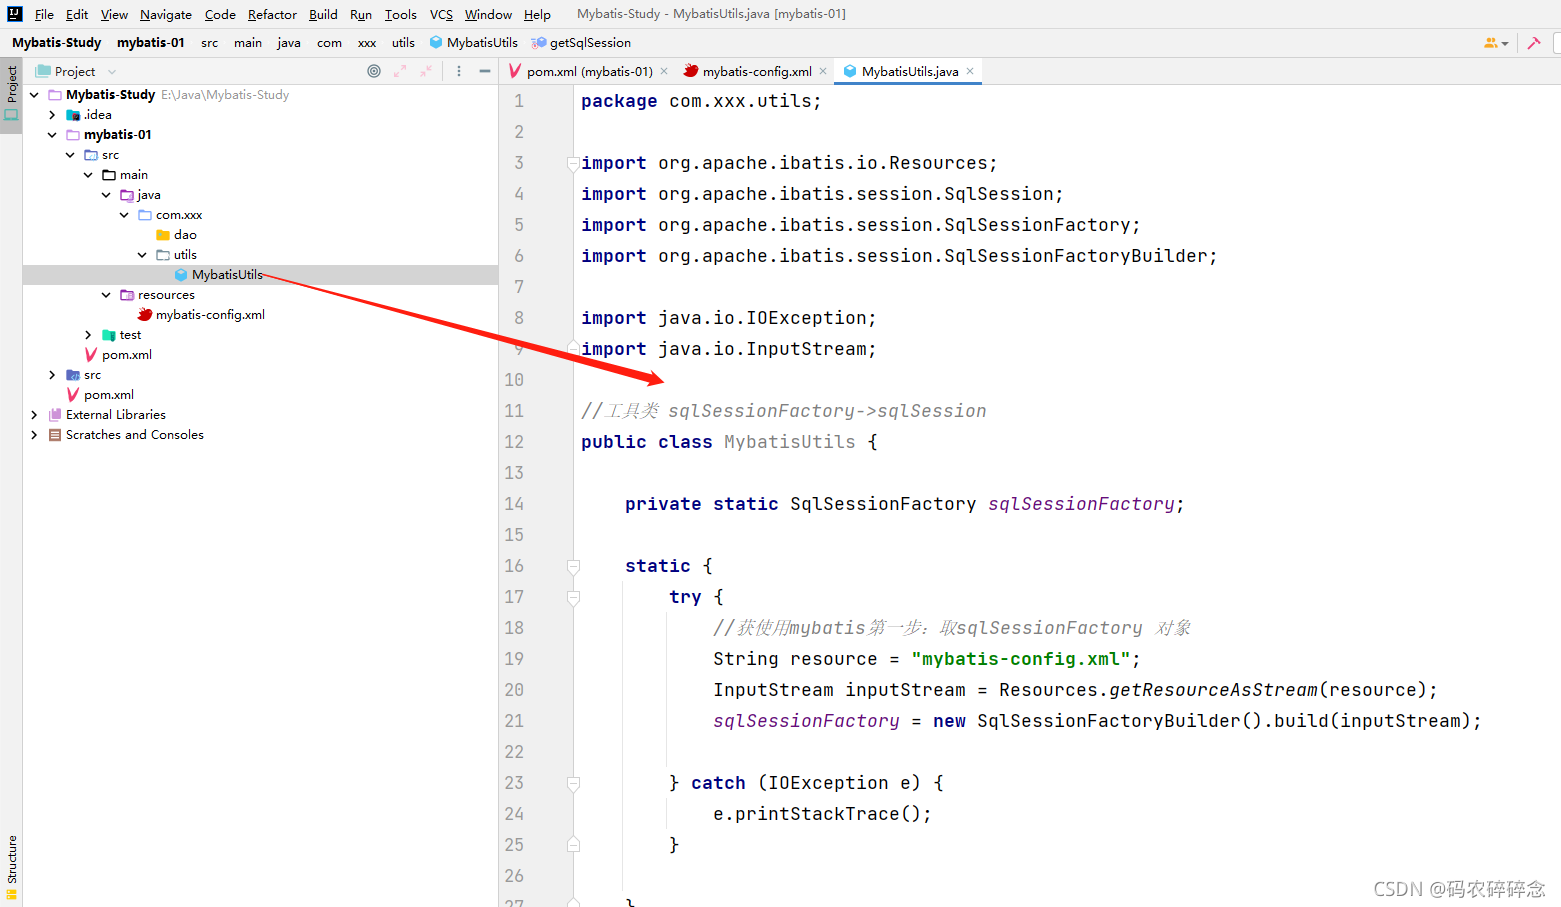Toggle fold marker on imports line 3

click(573, 163)
